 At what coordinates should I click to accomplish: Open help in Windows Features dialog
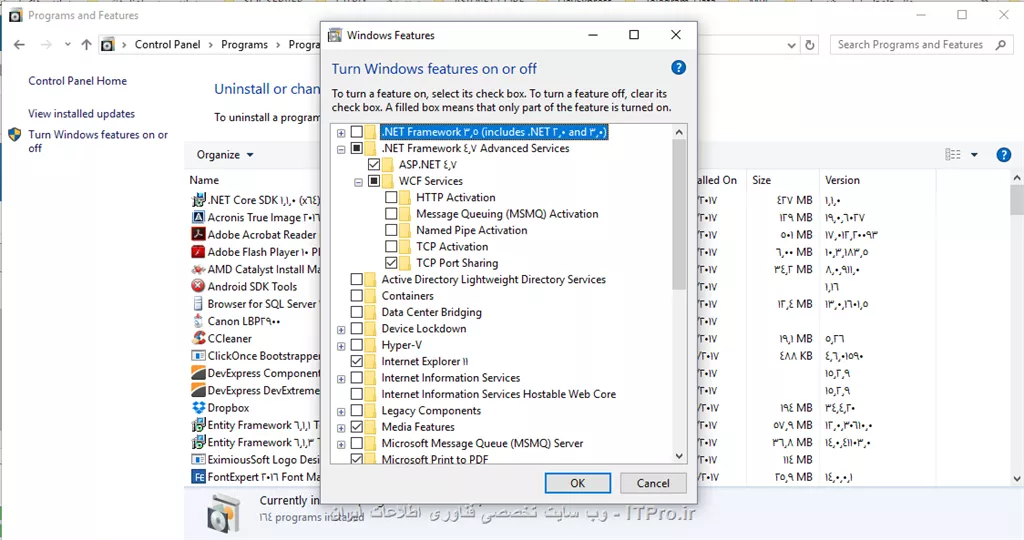tap(679, 67)
